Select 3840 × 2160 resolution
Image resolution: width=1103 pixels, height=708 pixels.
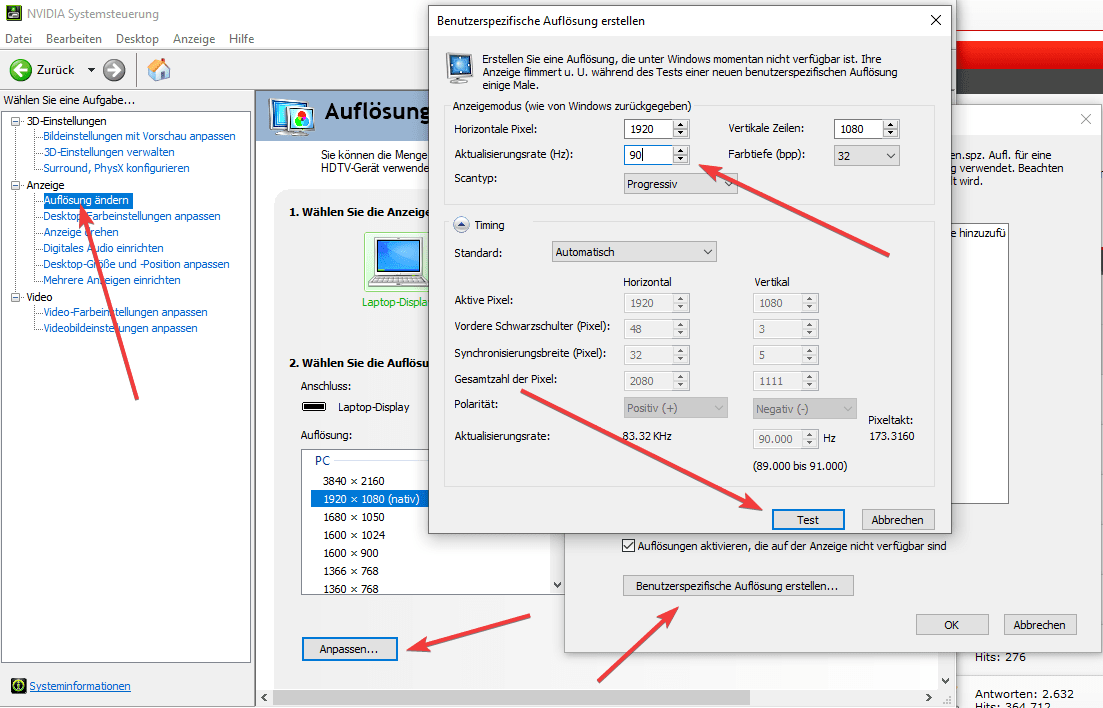point(354,481)
